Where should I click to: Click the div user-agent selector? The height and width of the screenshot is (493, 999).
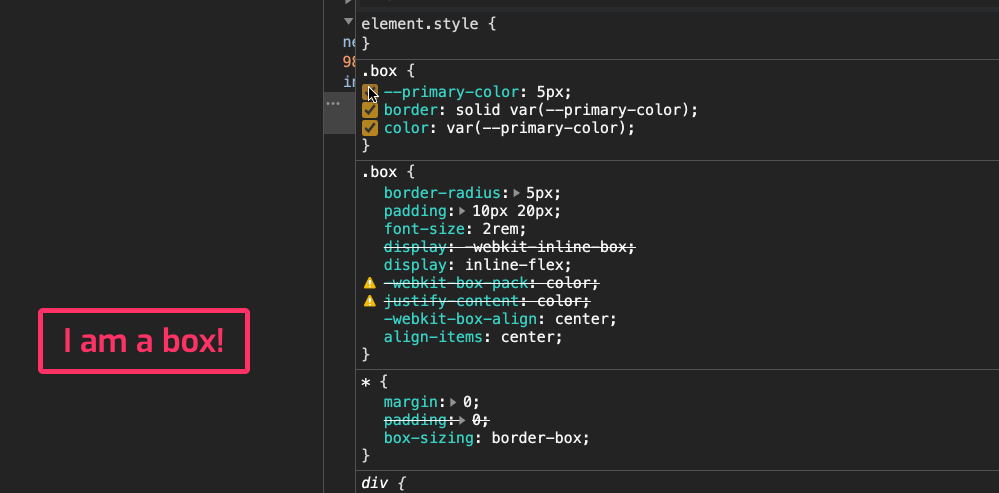375,483
